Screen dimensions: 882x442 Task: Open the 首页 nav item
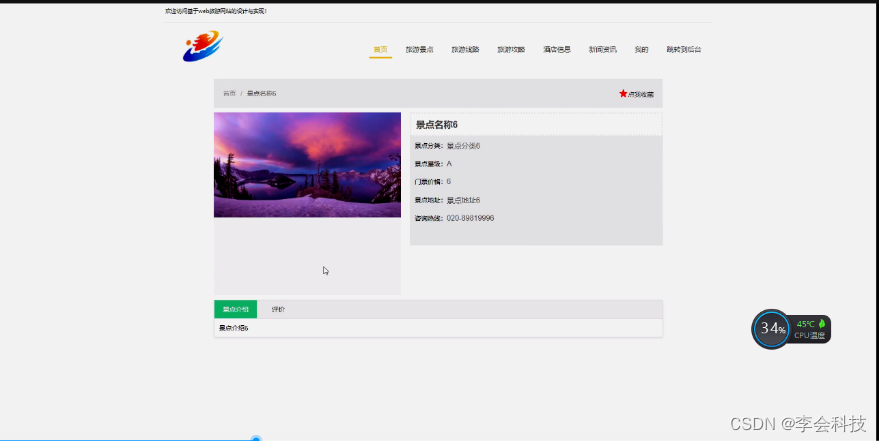click(380, 49)
